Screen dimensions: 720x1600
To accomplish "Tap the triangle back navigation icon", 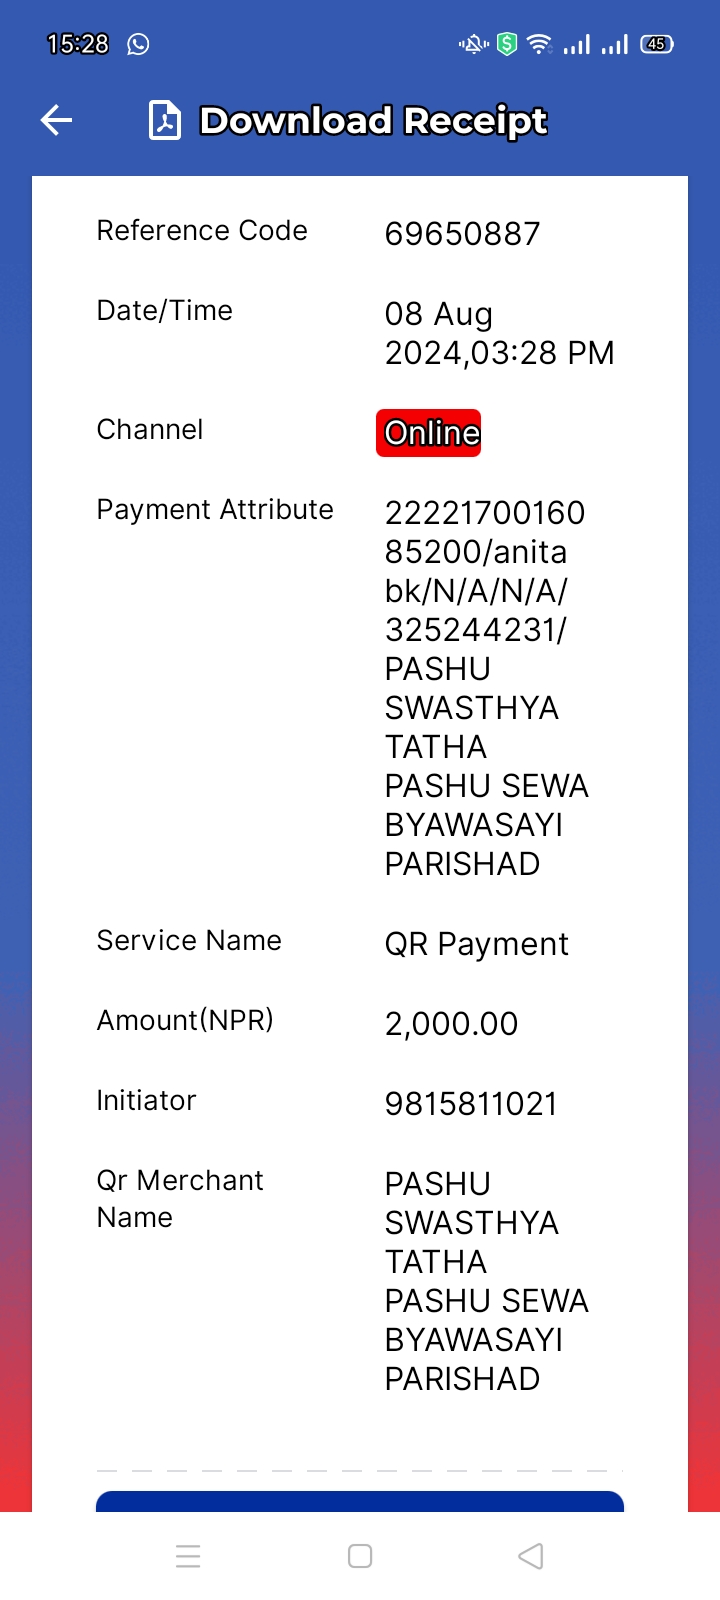I will tap(531, 1556).
